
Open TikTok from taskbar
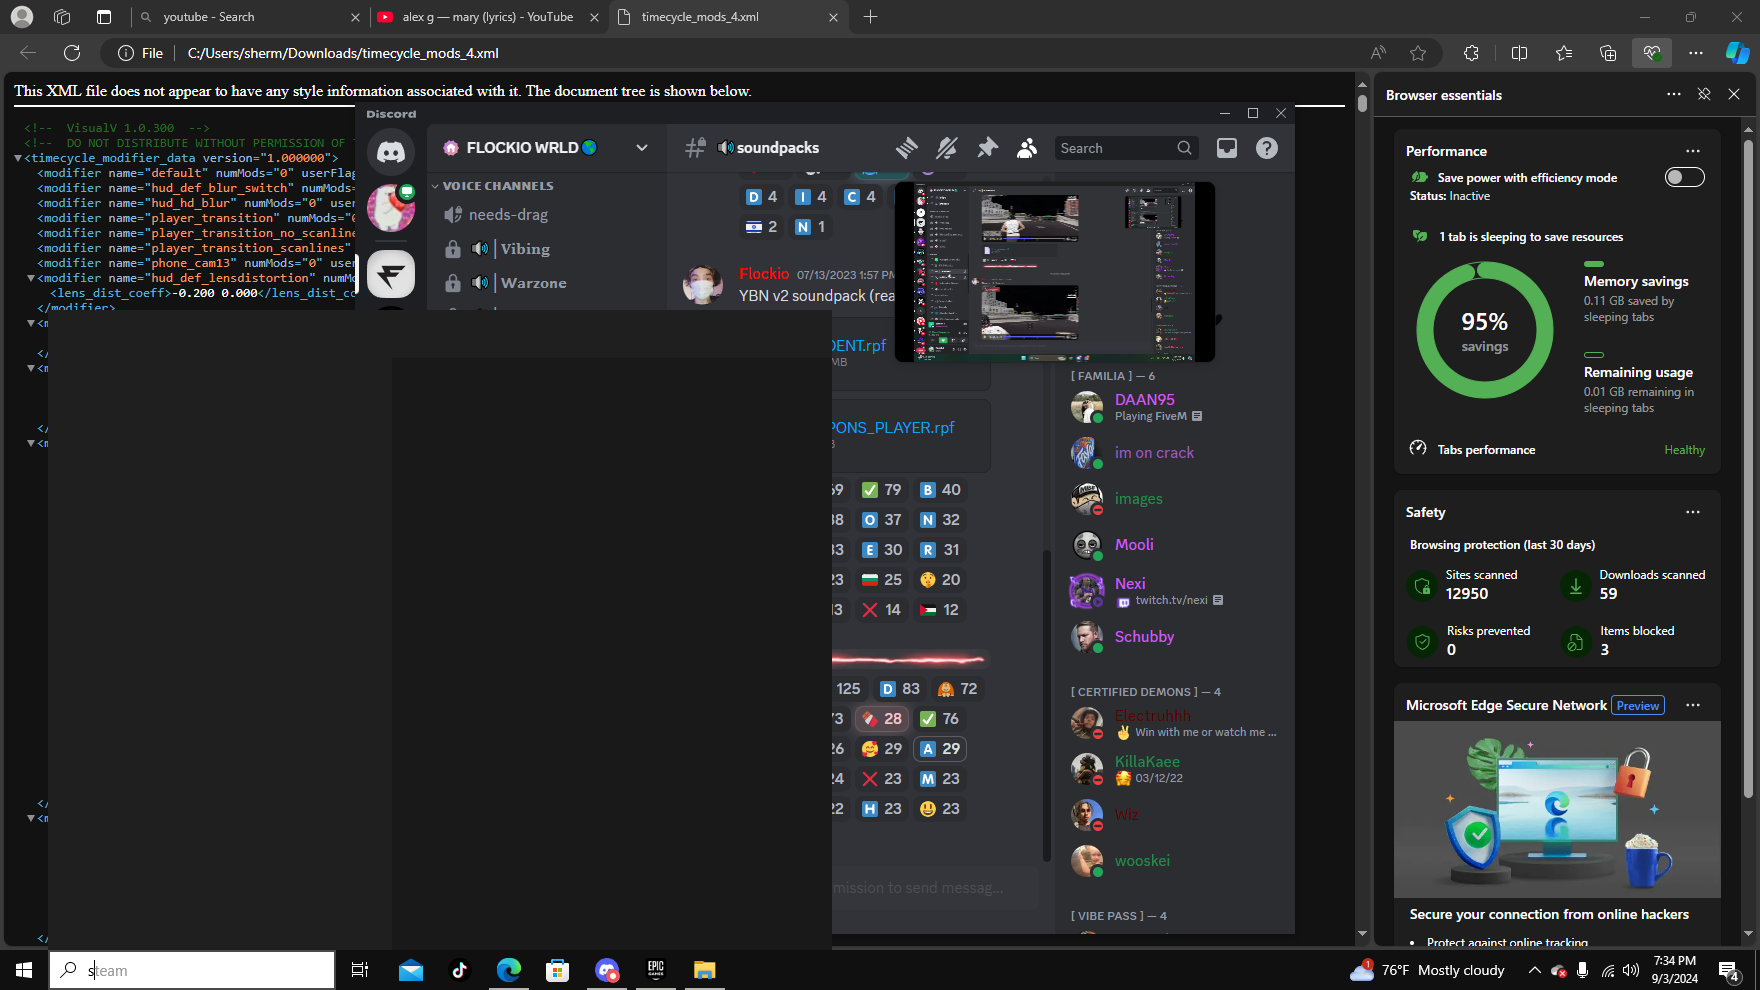click(459, 970)
